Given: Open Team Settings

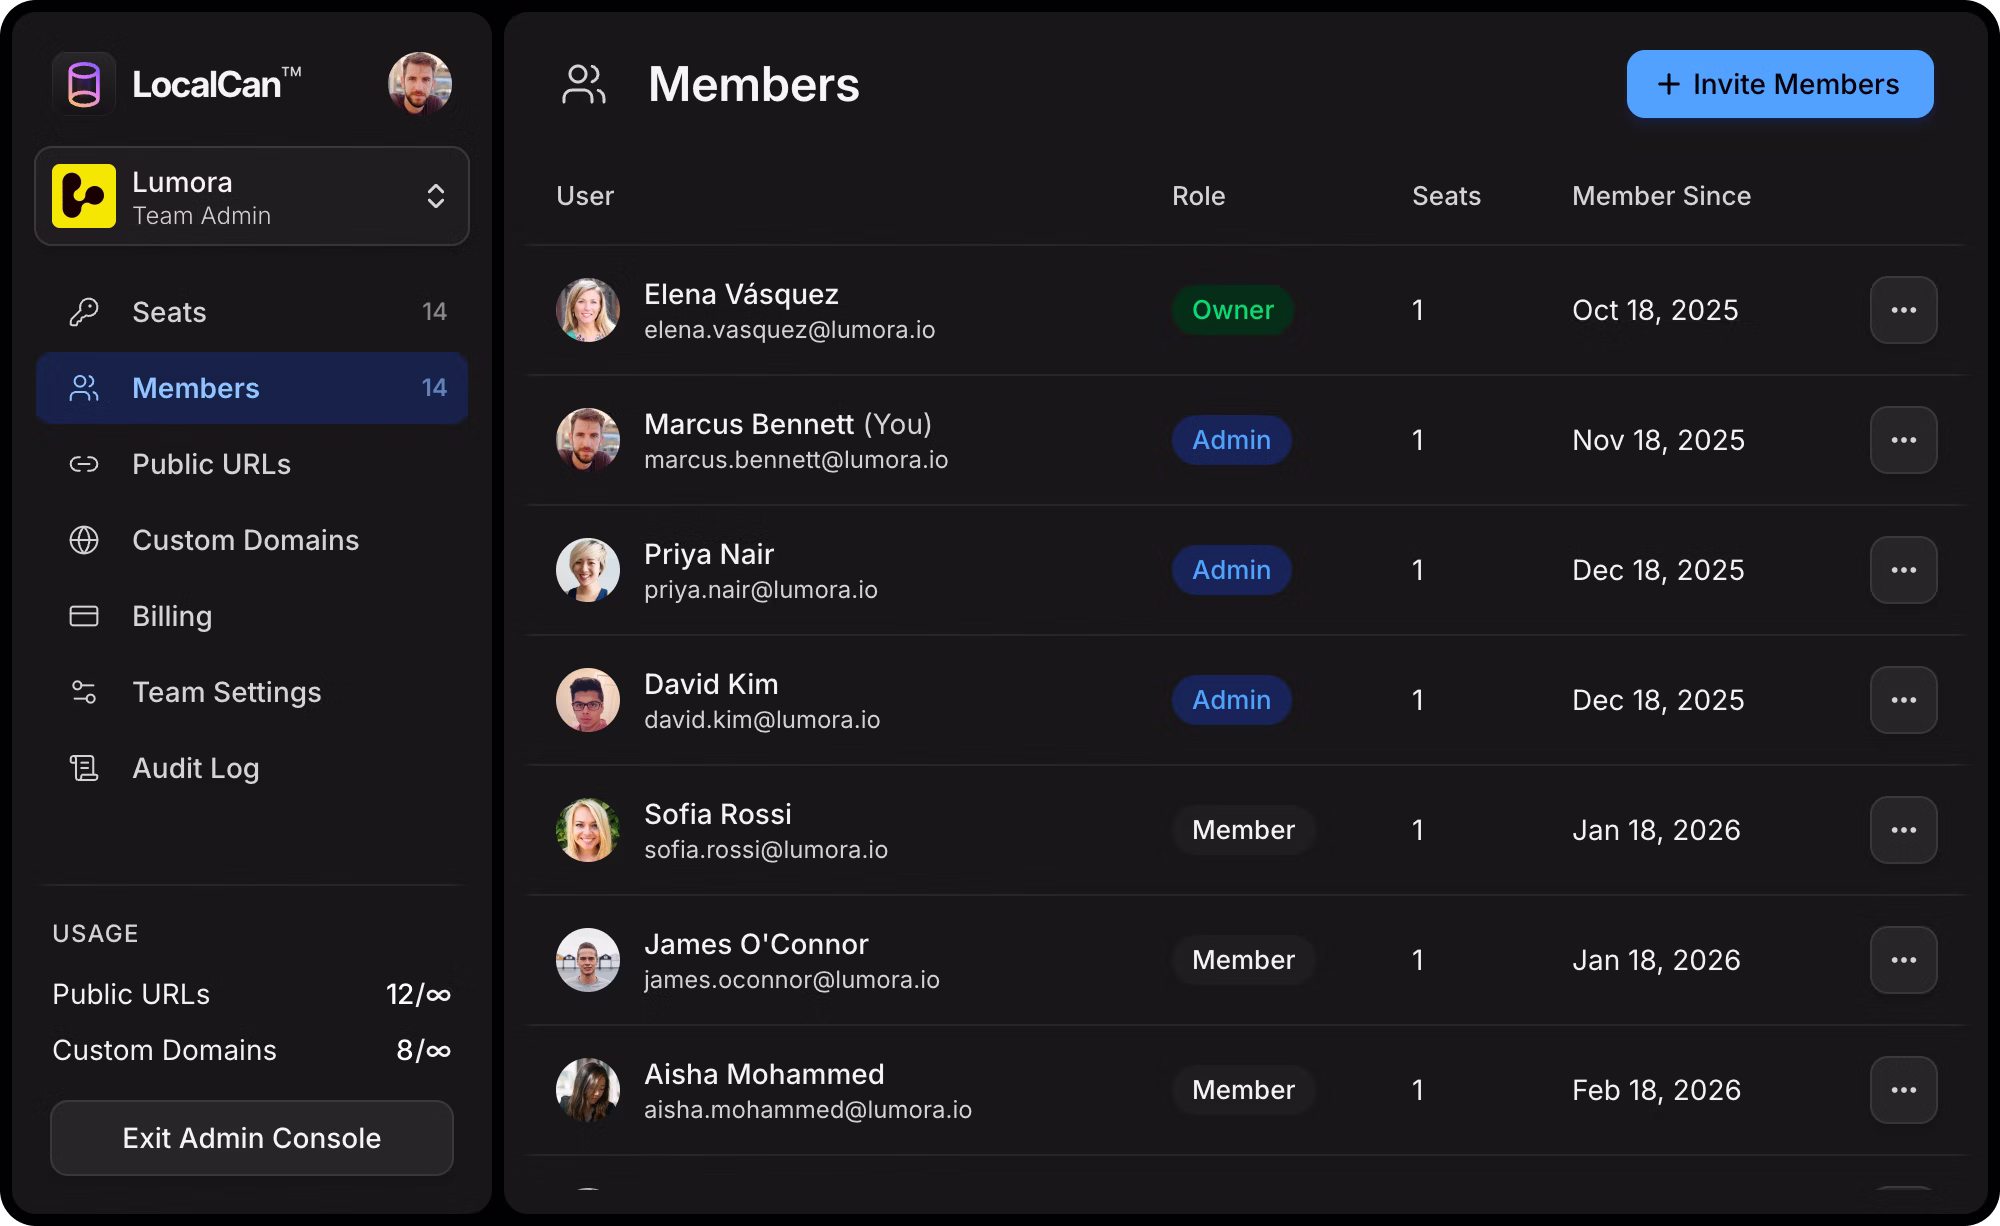Looking at the screenshot, I should pyautogui.click(x=252, y=692).
